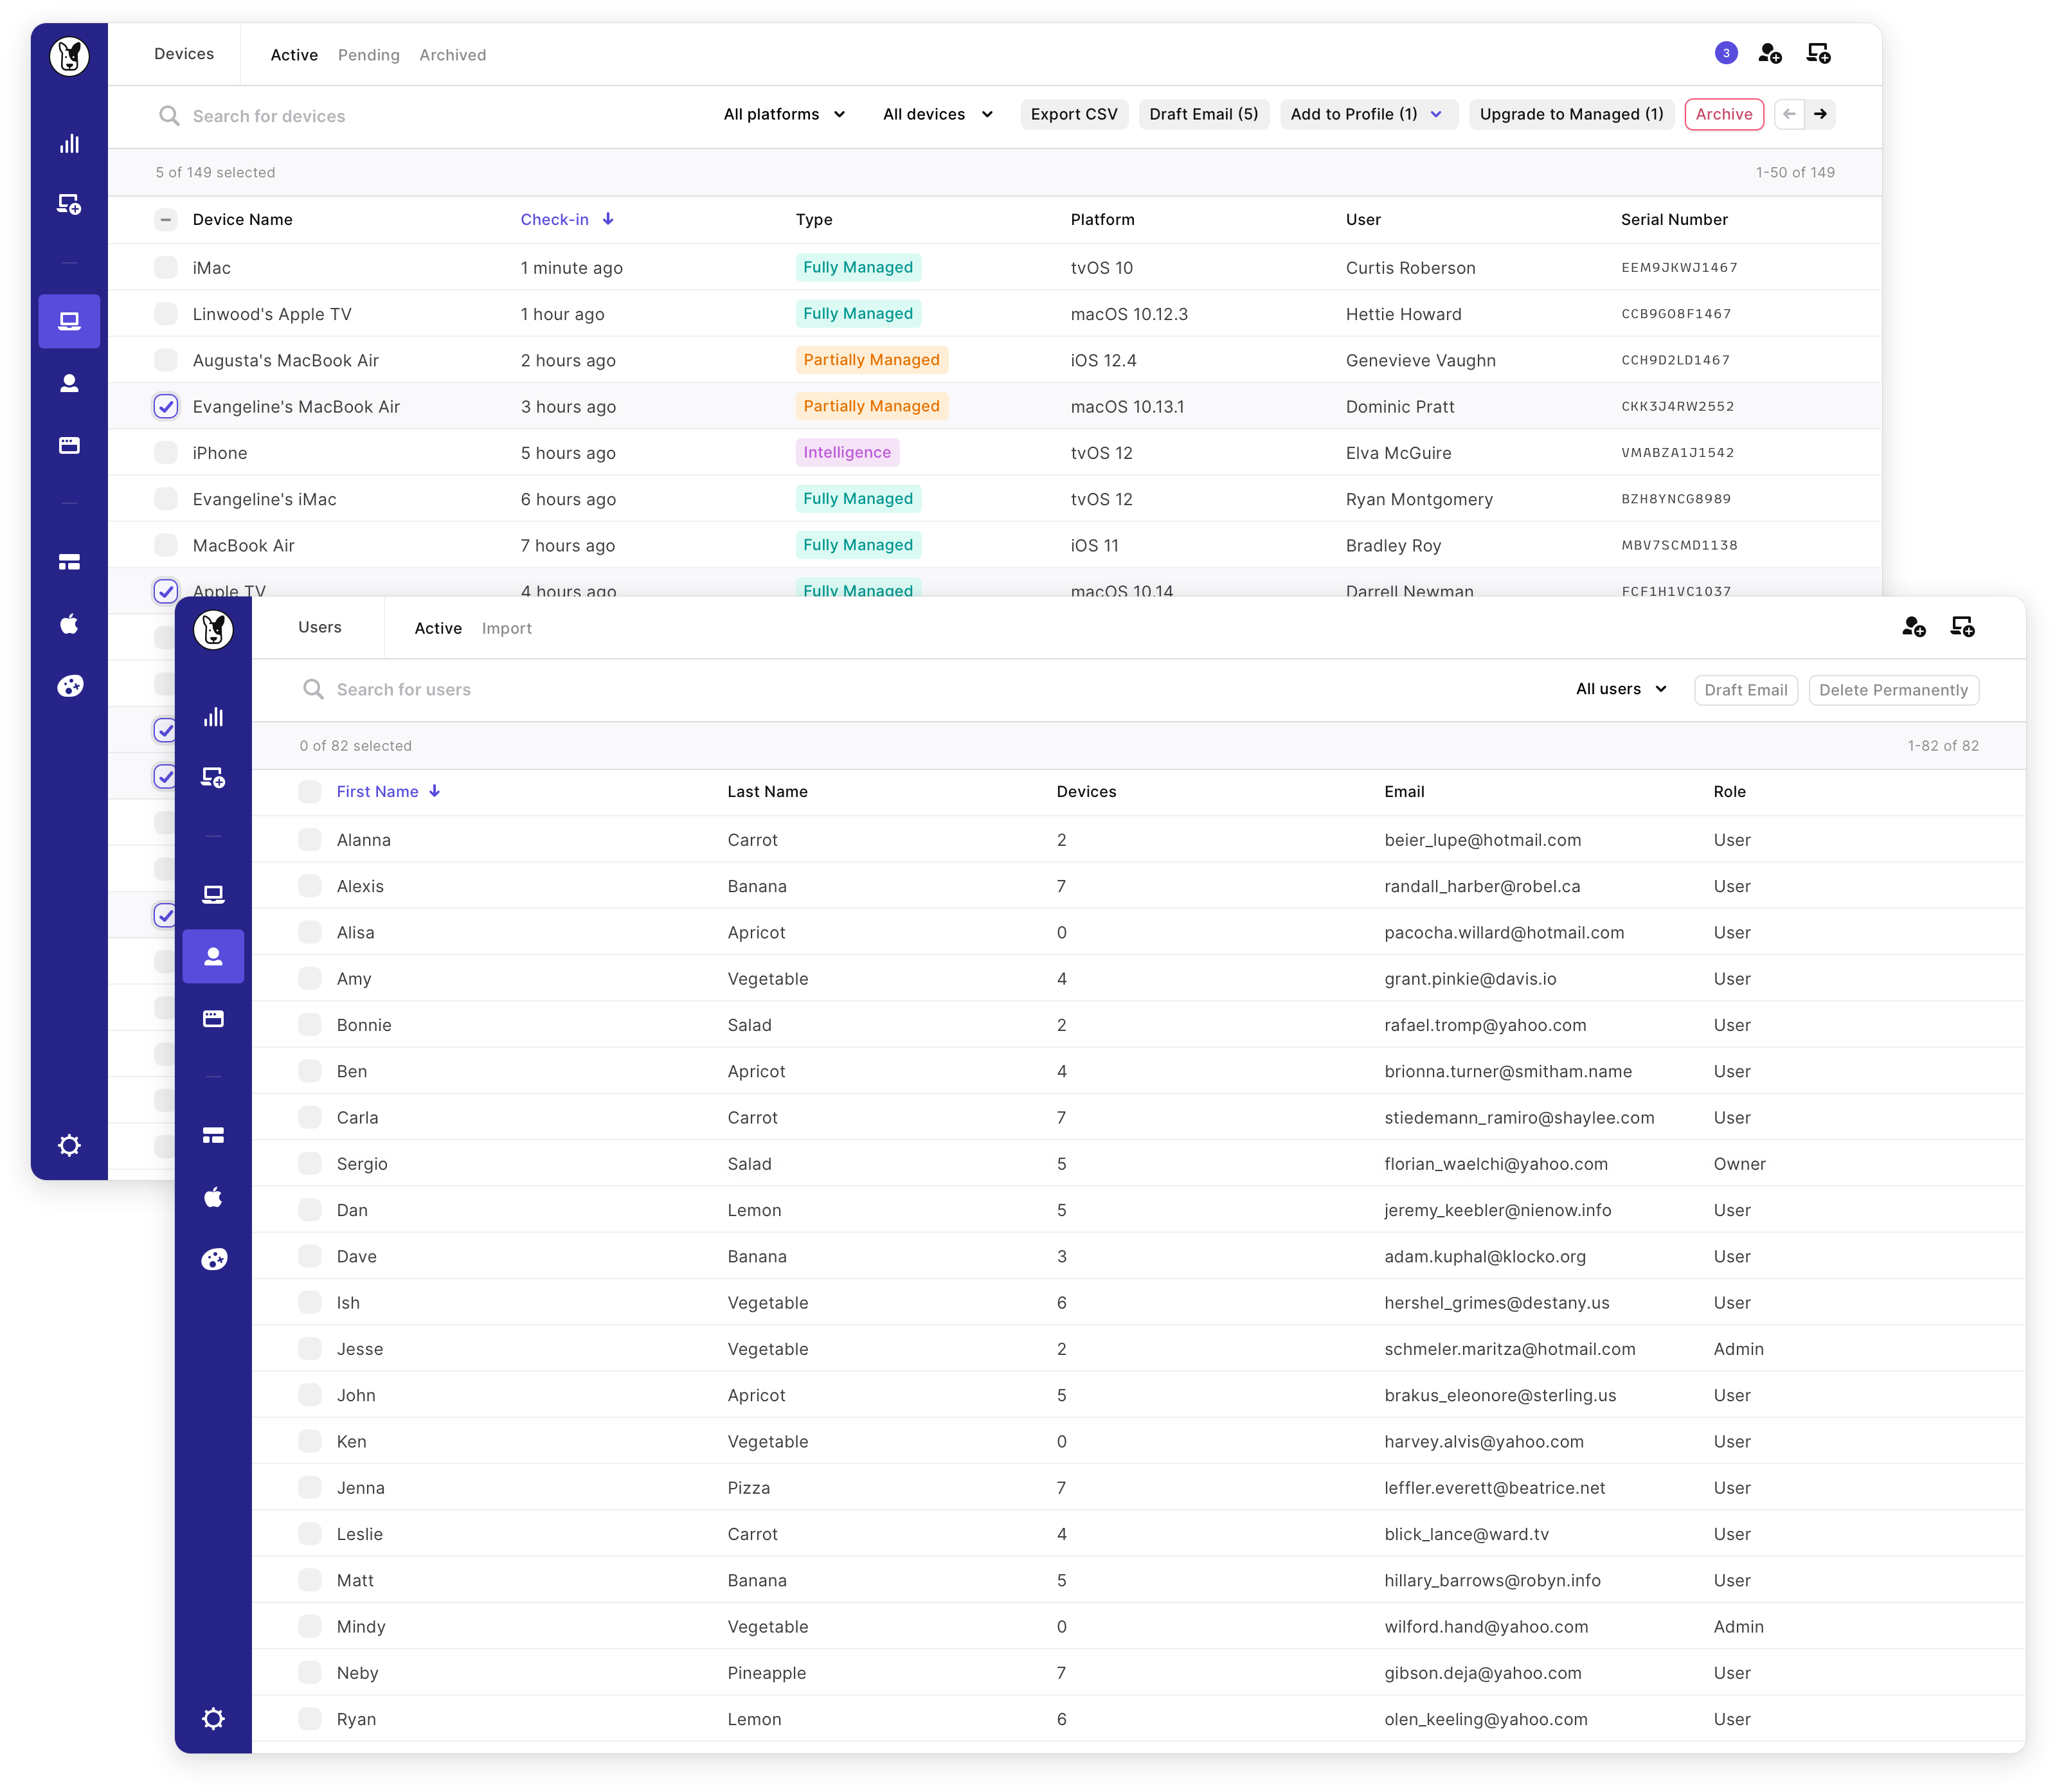Click Draft Email button in Users window
Image resolution: width=2057 pixels, height=1792 pixels.
(1745, 689)
